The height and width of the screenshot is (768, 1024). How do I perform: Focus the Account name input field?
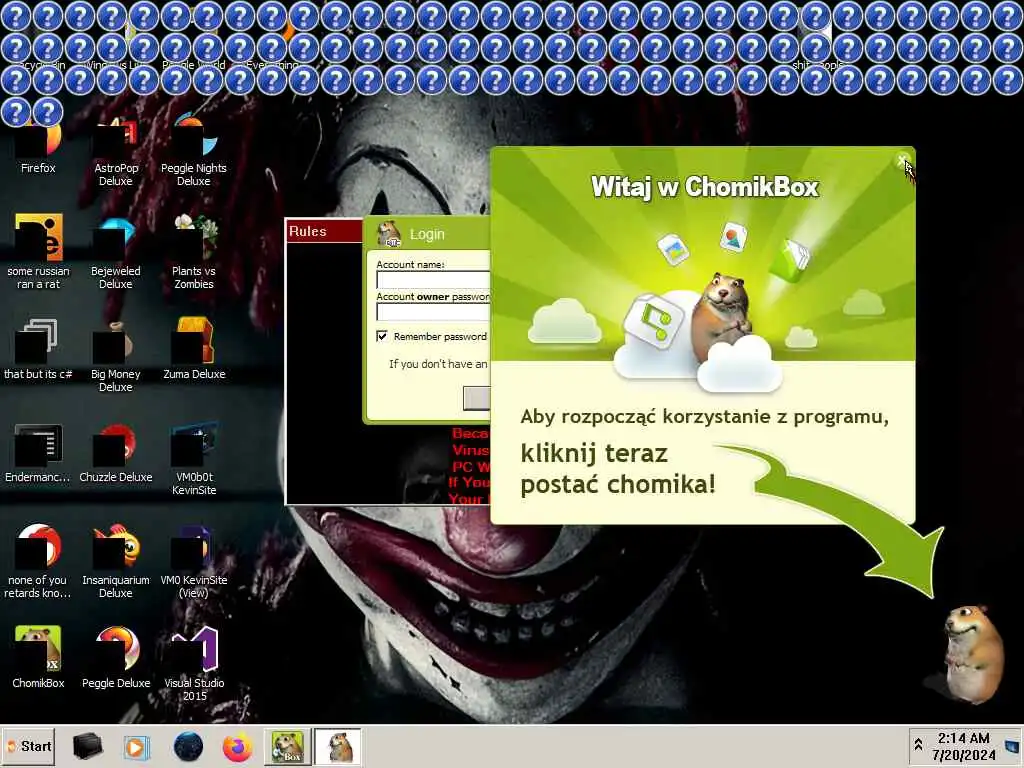(433, 280)
